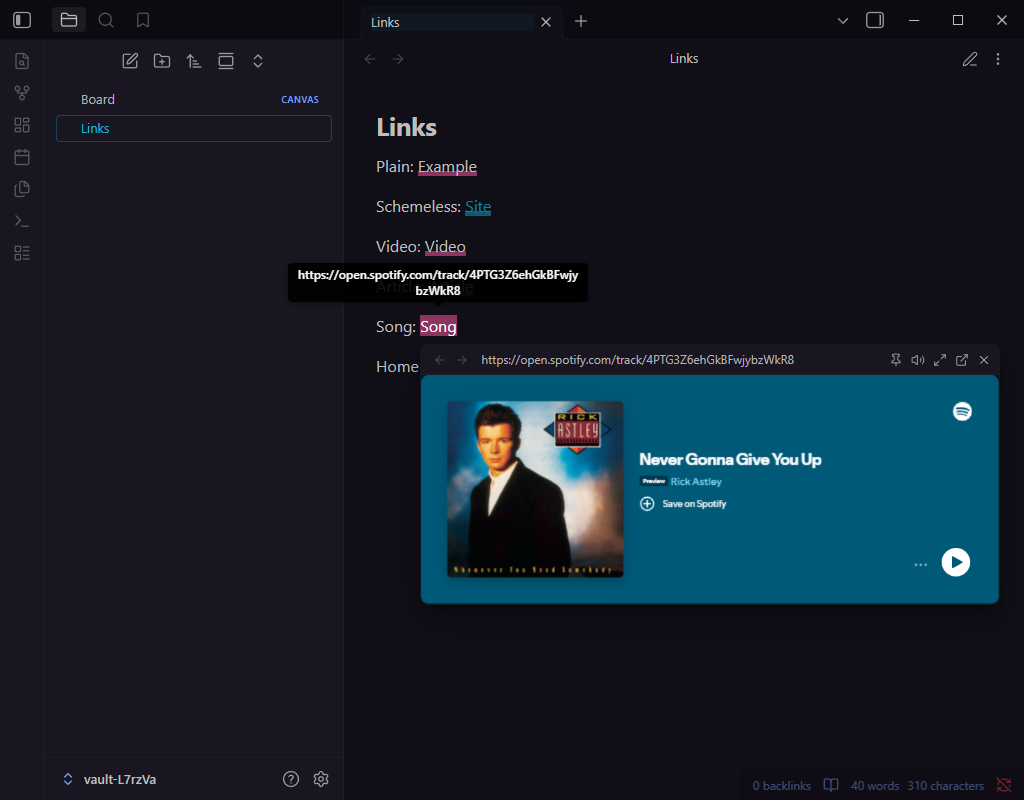Navigate forward in note history

(398, 59)
